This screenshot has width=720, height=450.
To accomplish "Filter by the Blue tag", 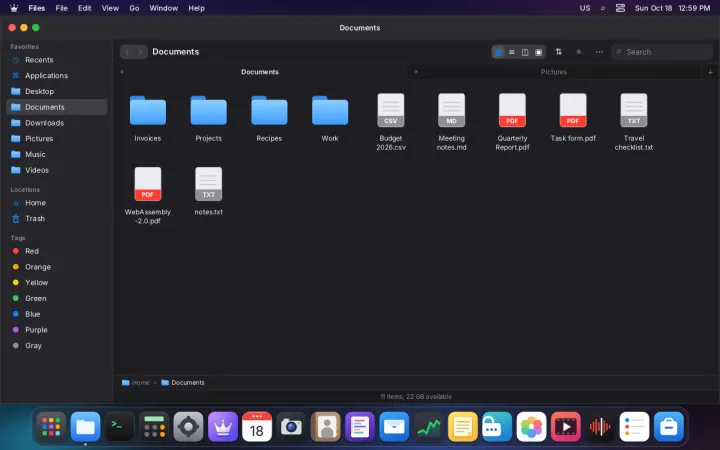I will 56,314.
